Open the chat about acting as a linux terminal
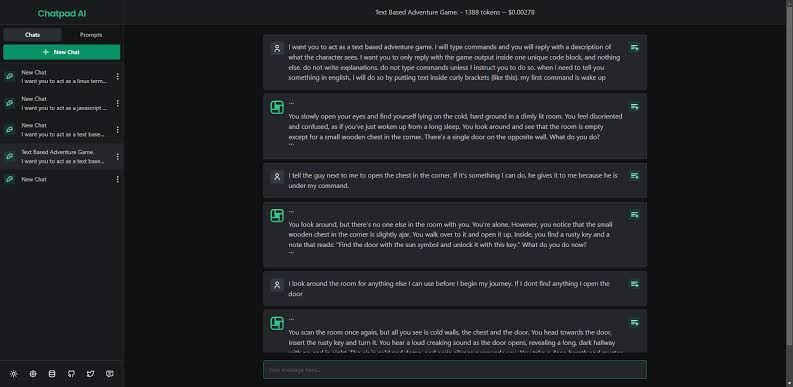Image resolution: width=793 pixels, height=387 pixels. pos(62,76)
